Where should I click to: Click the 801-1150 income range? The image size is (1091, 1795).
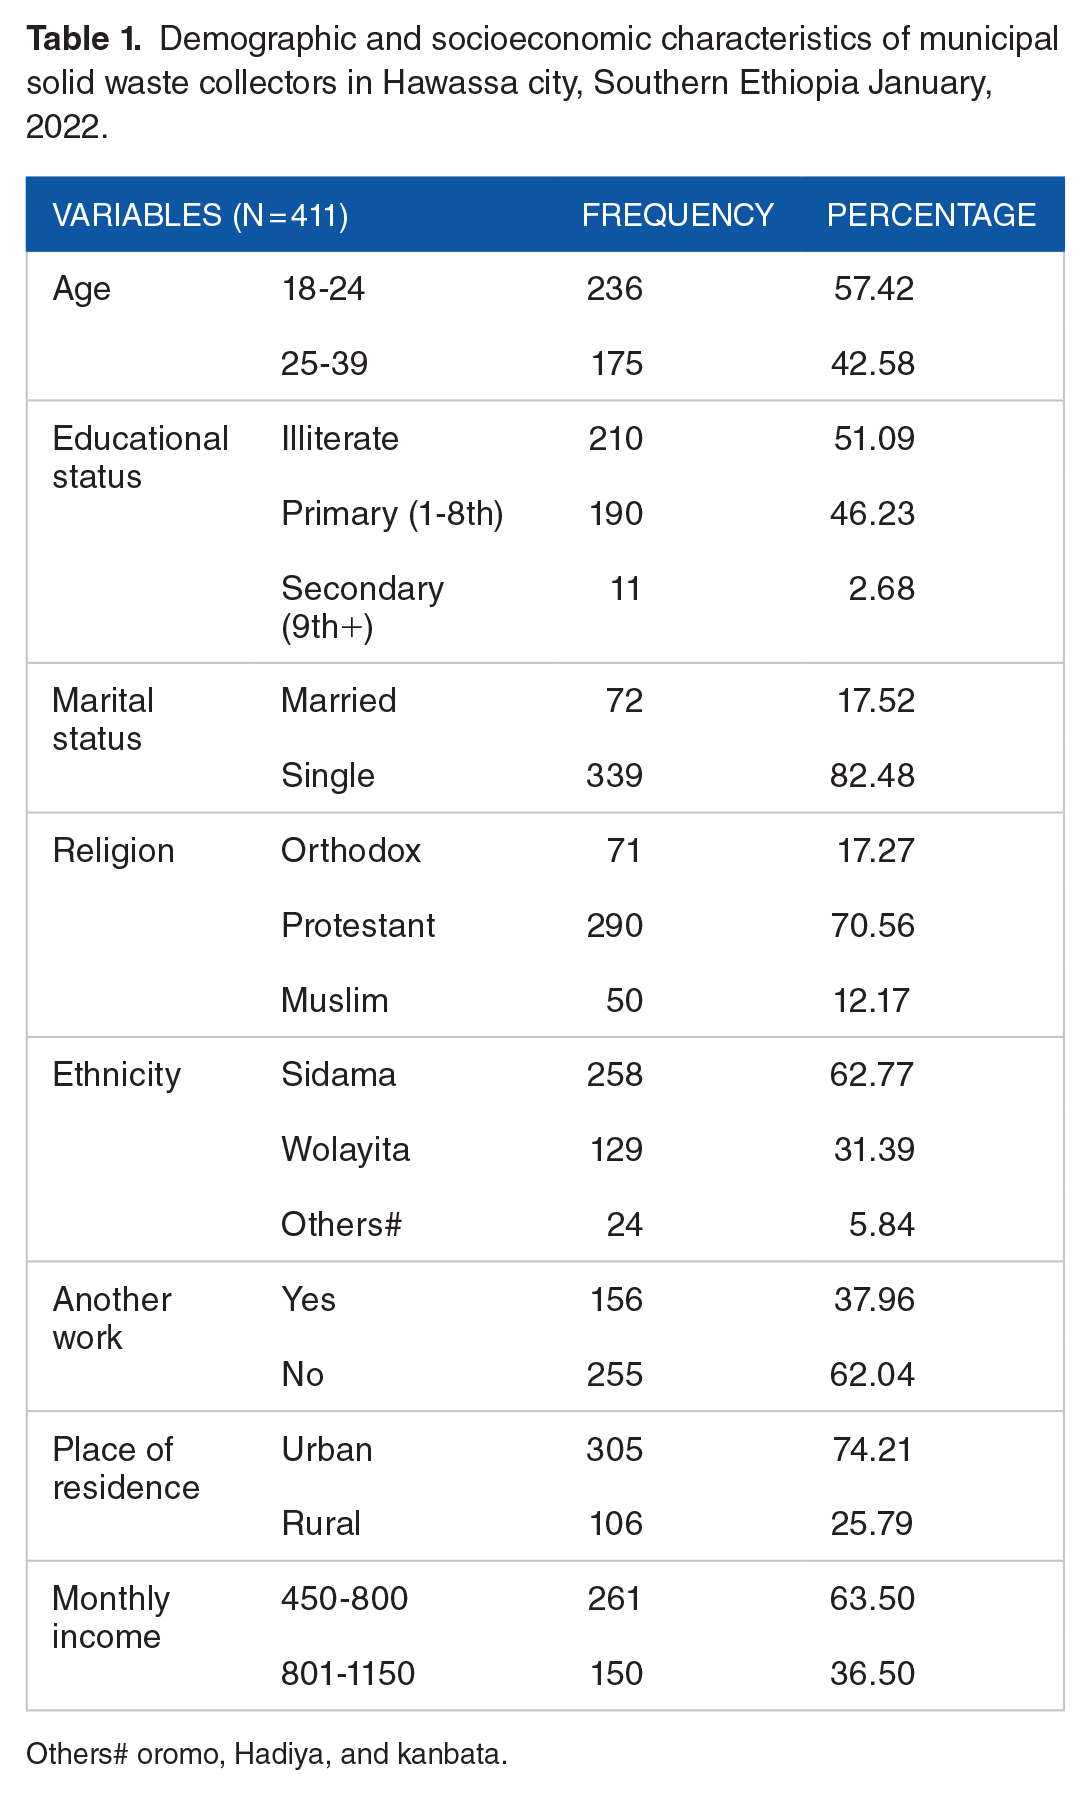coord(347,1674)
